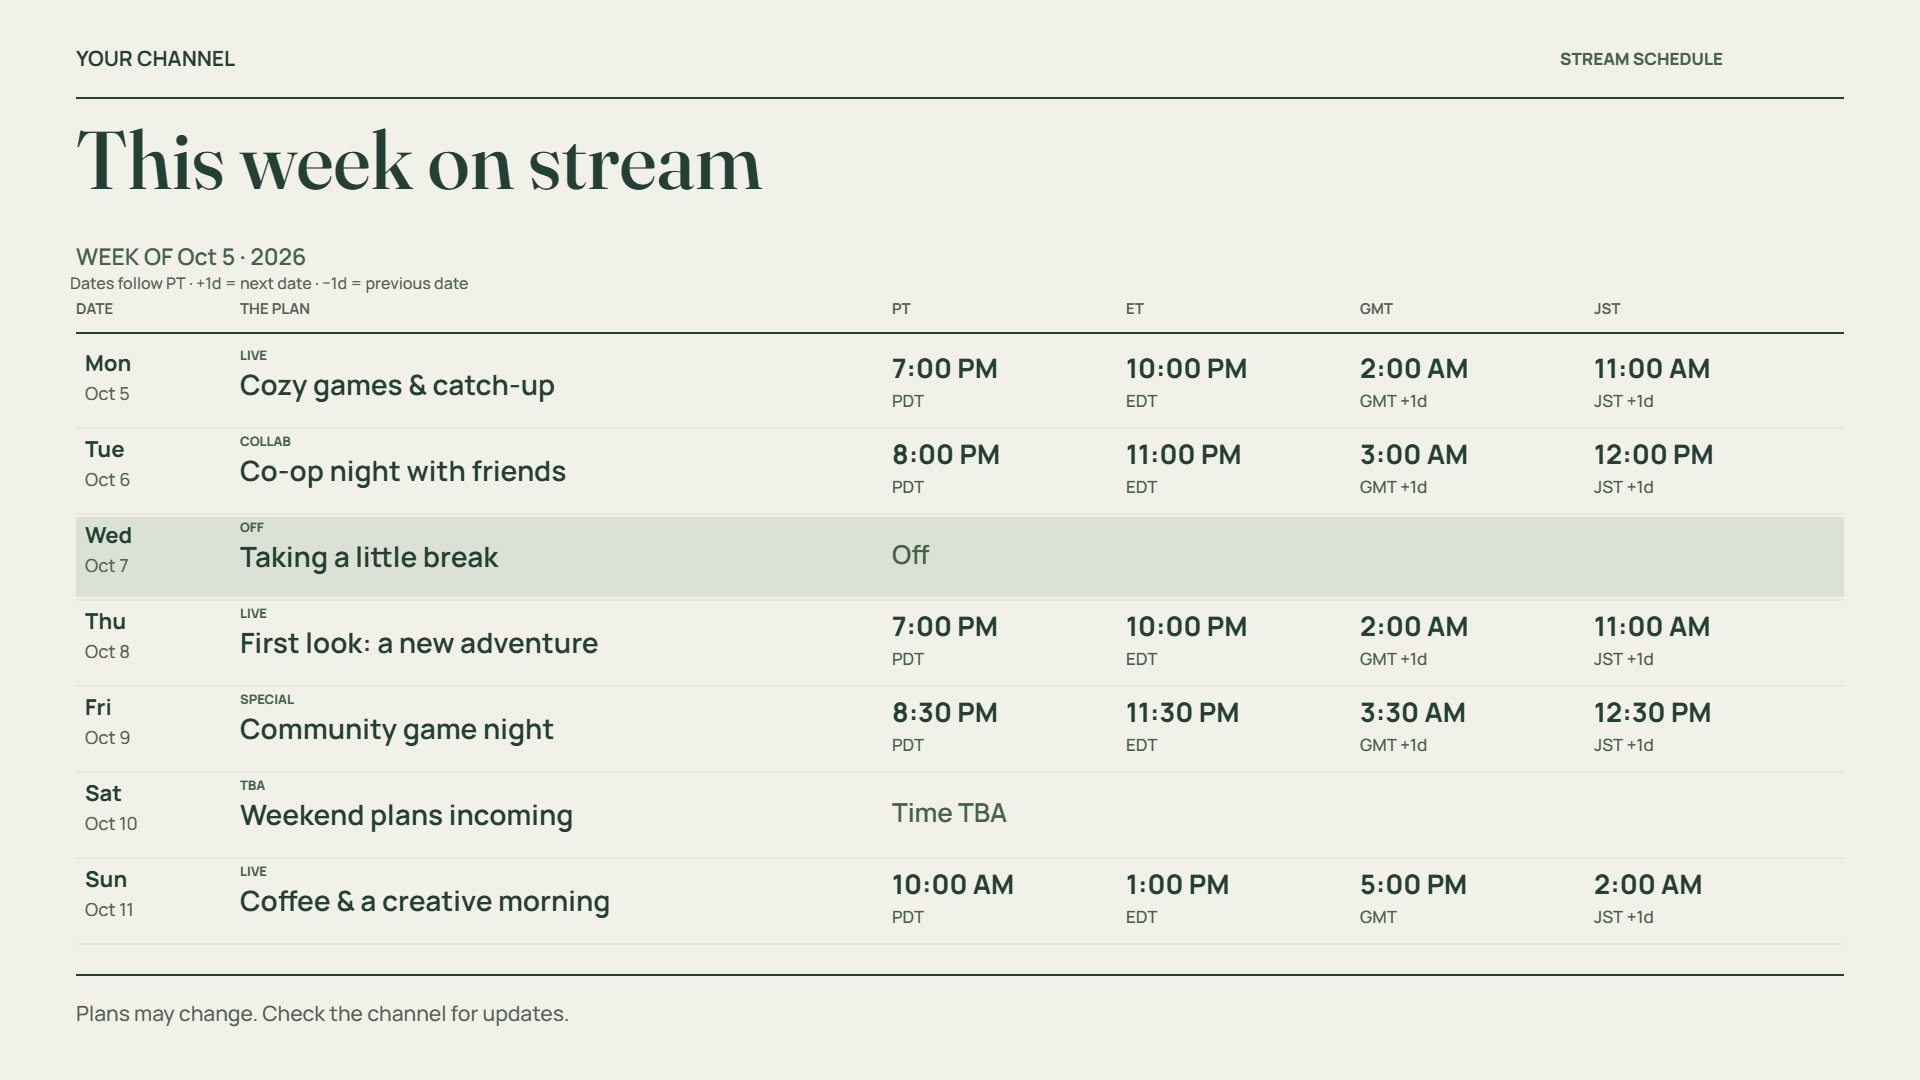Click Sunday's 2:00 AM JST time
The height and width of the screenshot is (1080, 1920).
[1648, 884]
